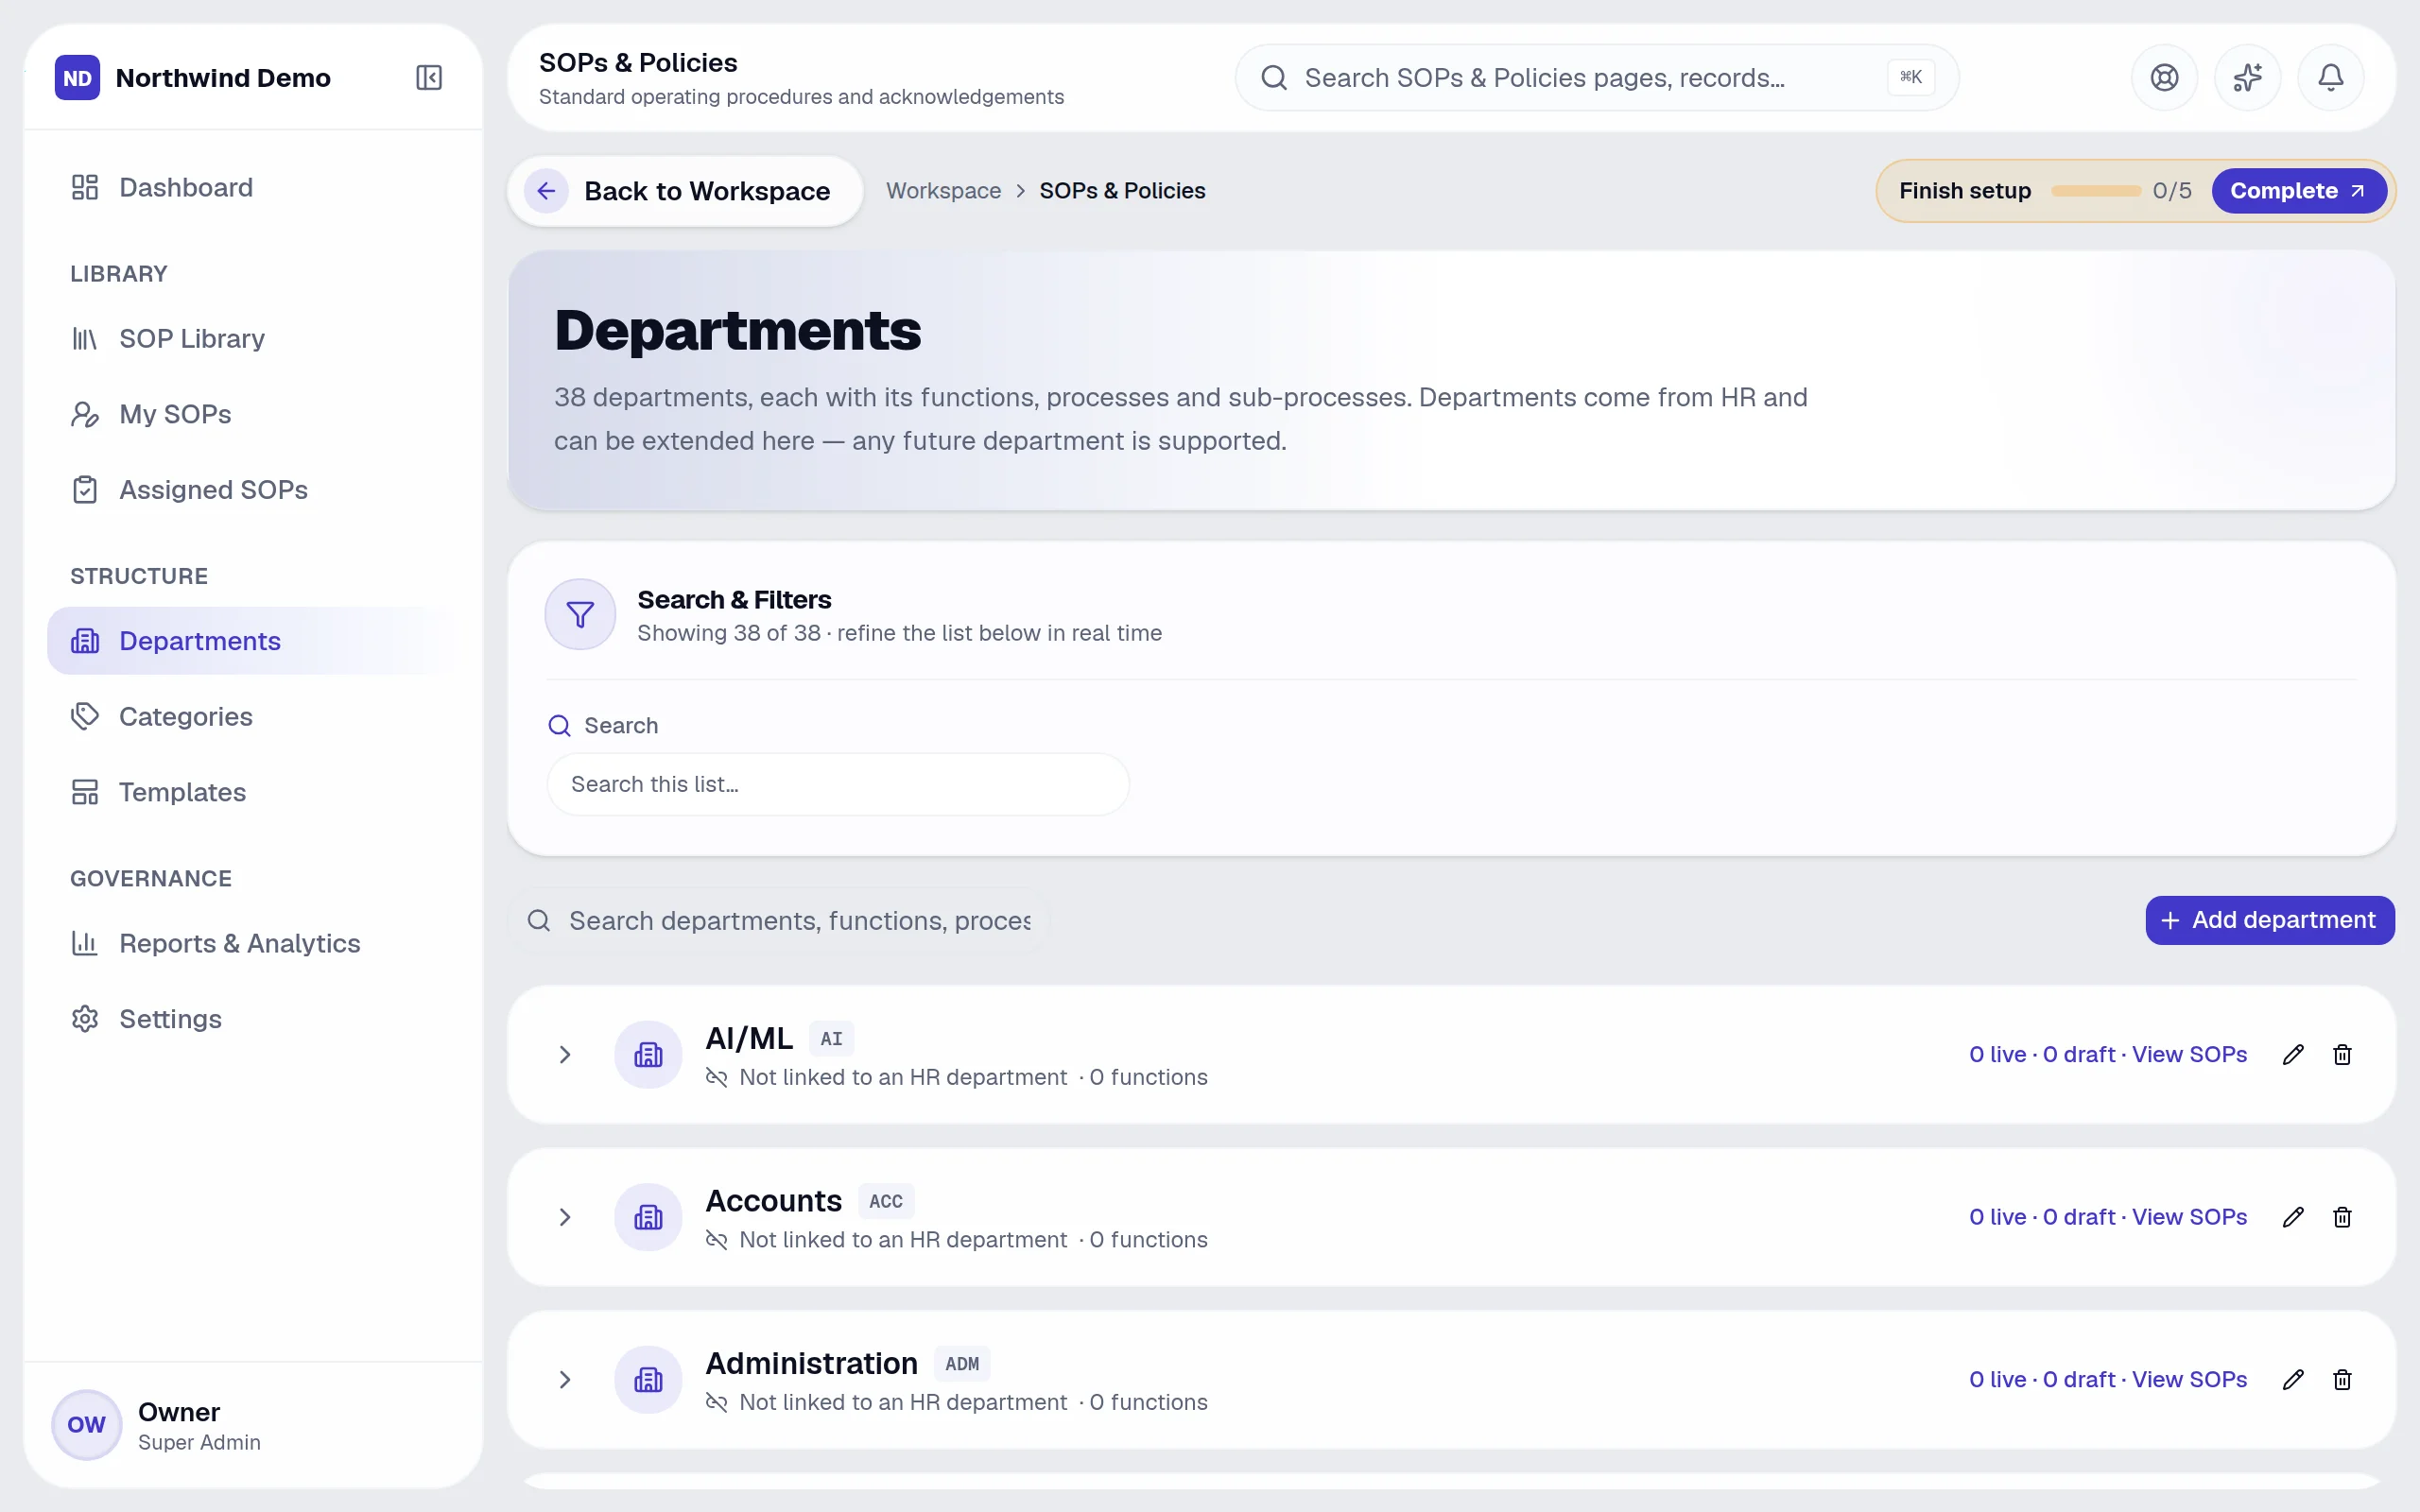Click the AI/ML department building icon
The height and width of the screenshot is (1512, 2420).
click(648, 1054)
